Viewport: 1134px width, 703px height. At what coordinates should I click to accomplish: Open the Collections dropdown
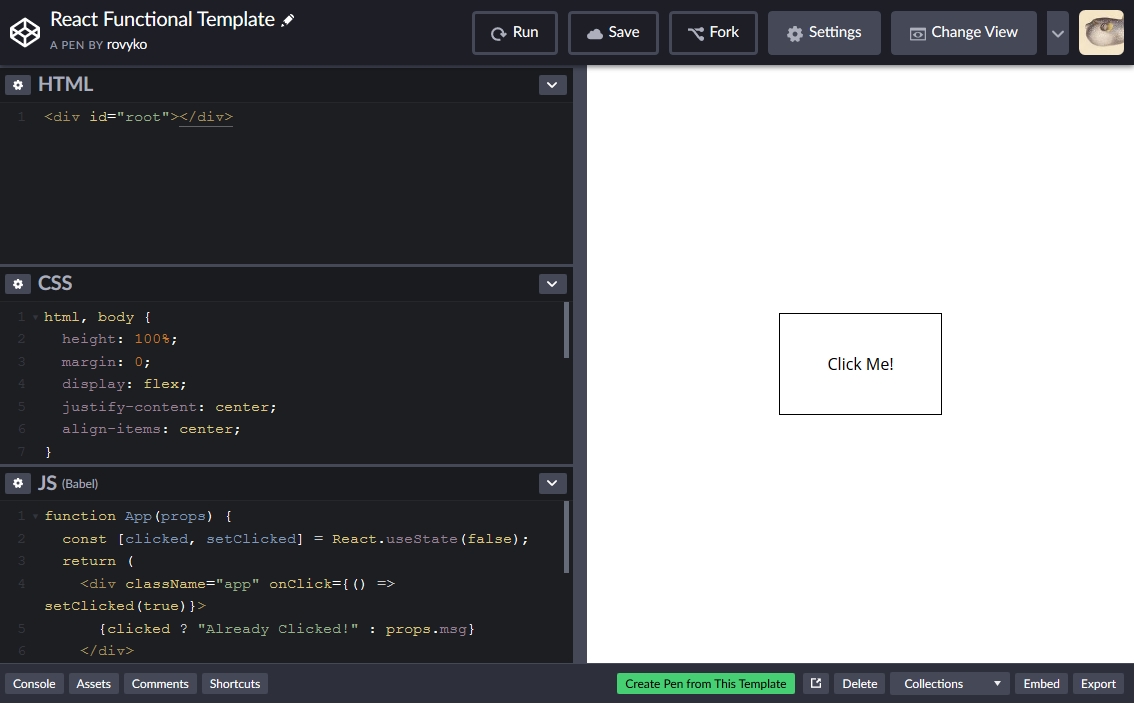pyautogui.click(x=950, y=683)
